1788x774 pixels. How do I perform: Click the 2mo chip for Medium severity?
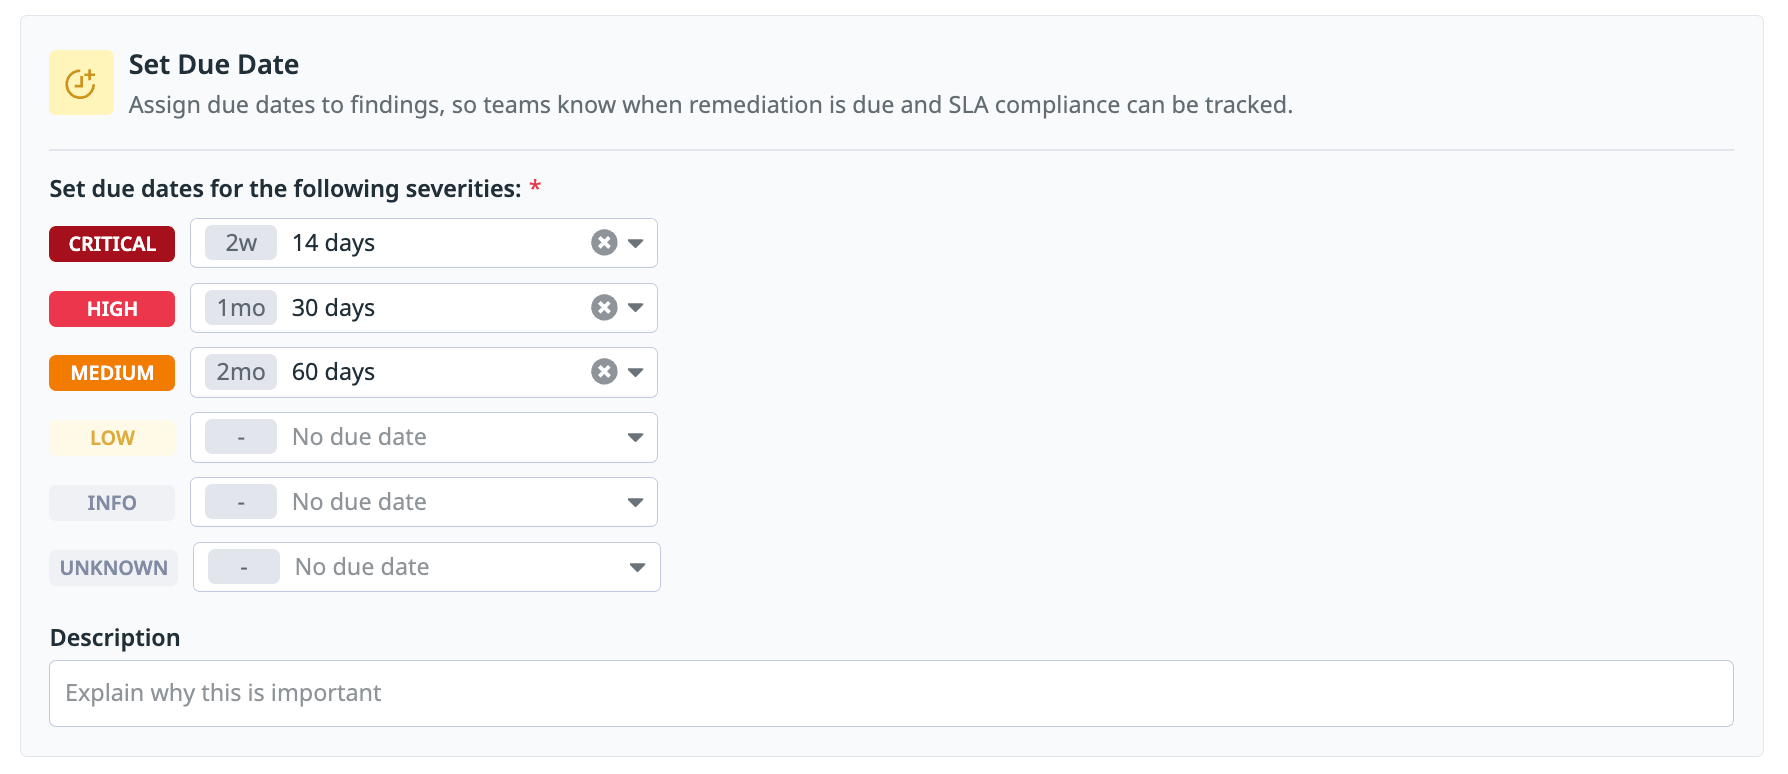click(x=240, y=371)
